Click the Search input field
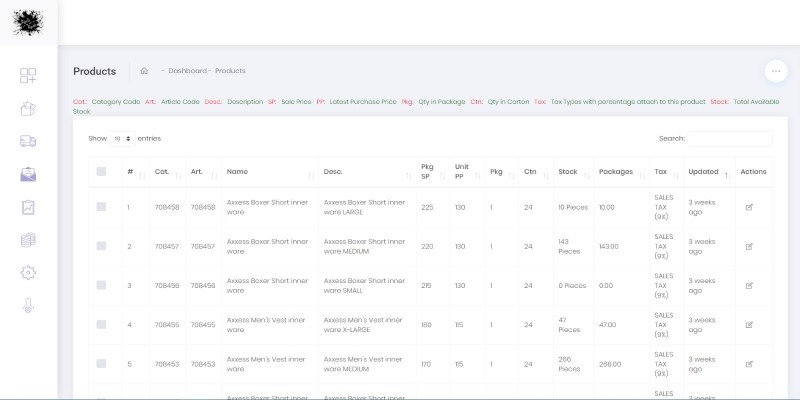The image size is (800, 400). coord(729,139)
